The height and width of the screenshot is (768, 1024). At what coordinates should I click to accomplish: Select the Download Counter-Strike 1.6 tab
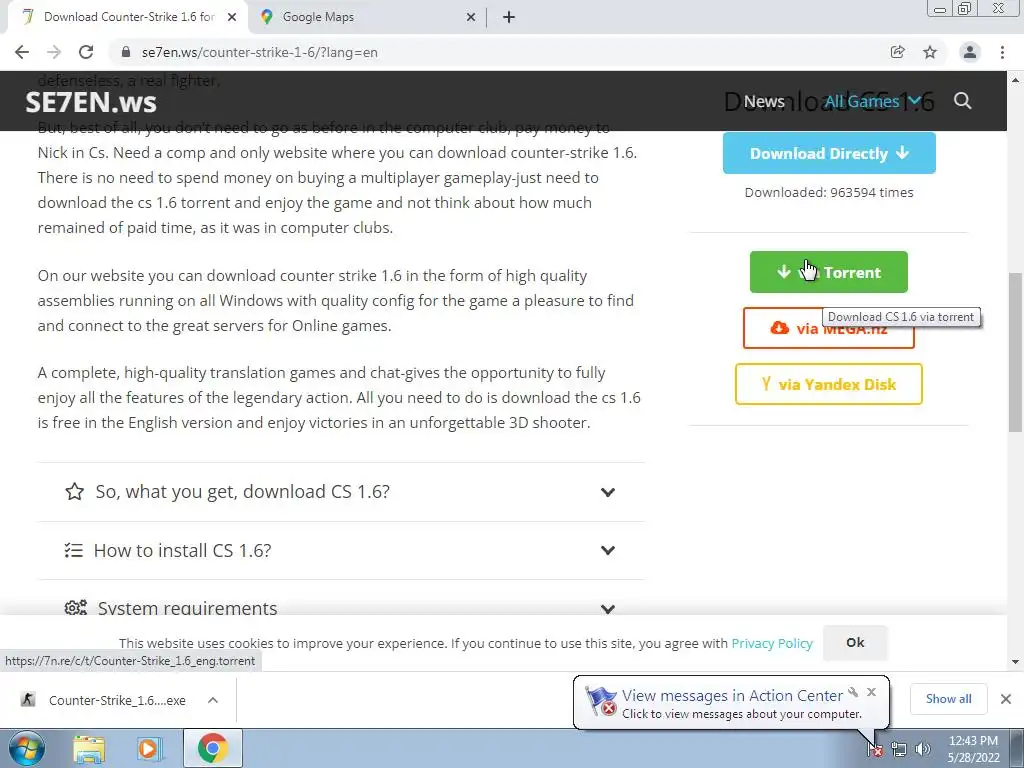coord(127,17)
